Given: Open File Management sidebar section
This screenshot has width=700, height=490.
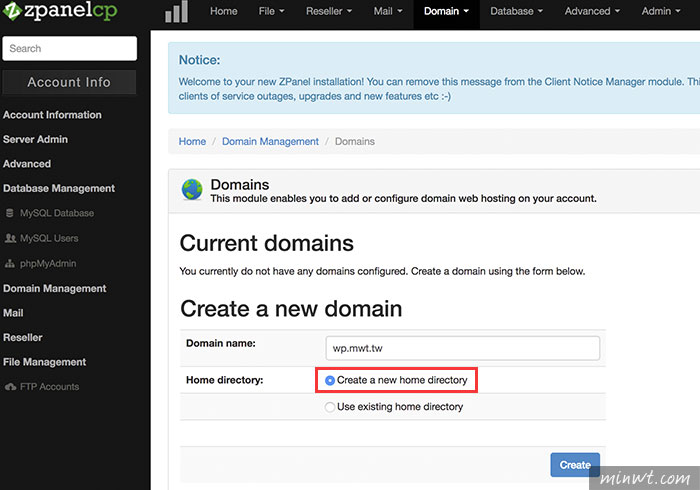Looking at the screenshot, I should (x=45, y=362).
